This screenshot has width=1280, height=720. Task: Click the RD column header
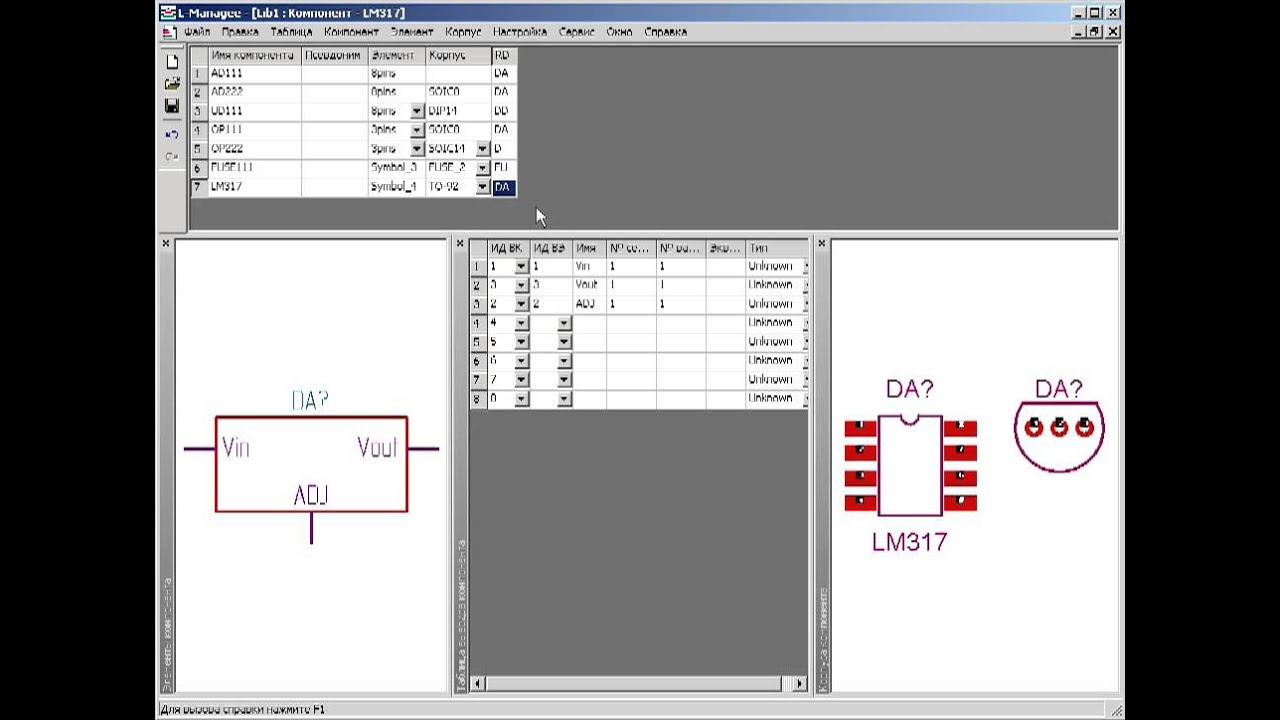tap(503, 56)
